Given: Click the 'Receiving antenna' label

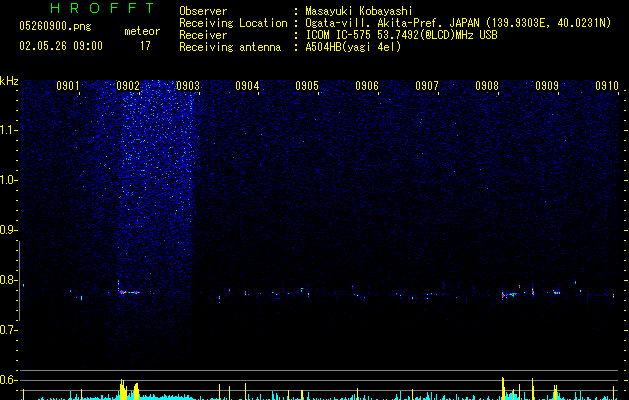Looking at the screenshot, I should click(x=230, y=47).
